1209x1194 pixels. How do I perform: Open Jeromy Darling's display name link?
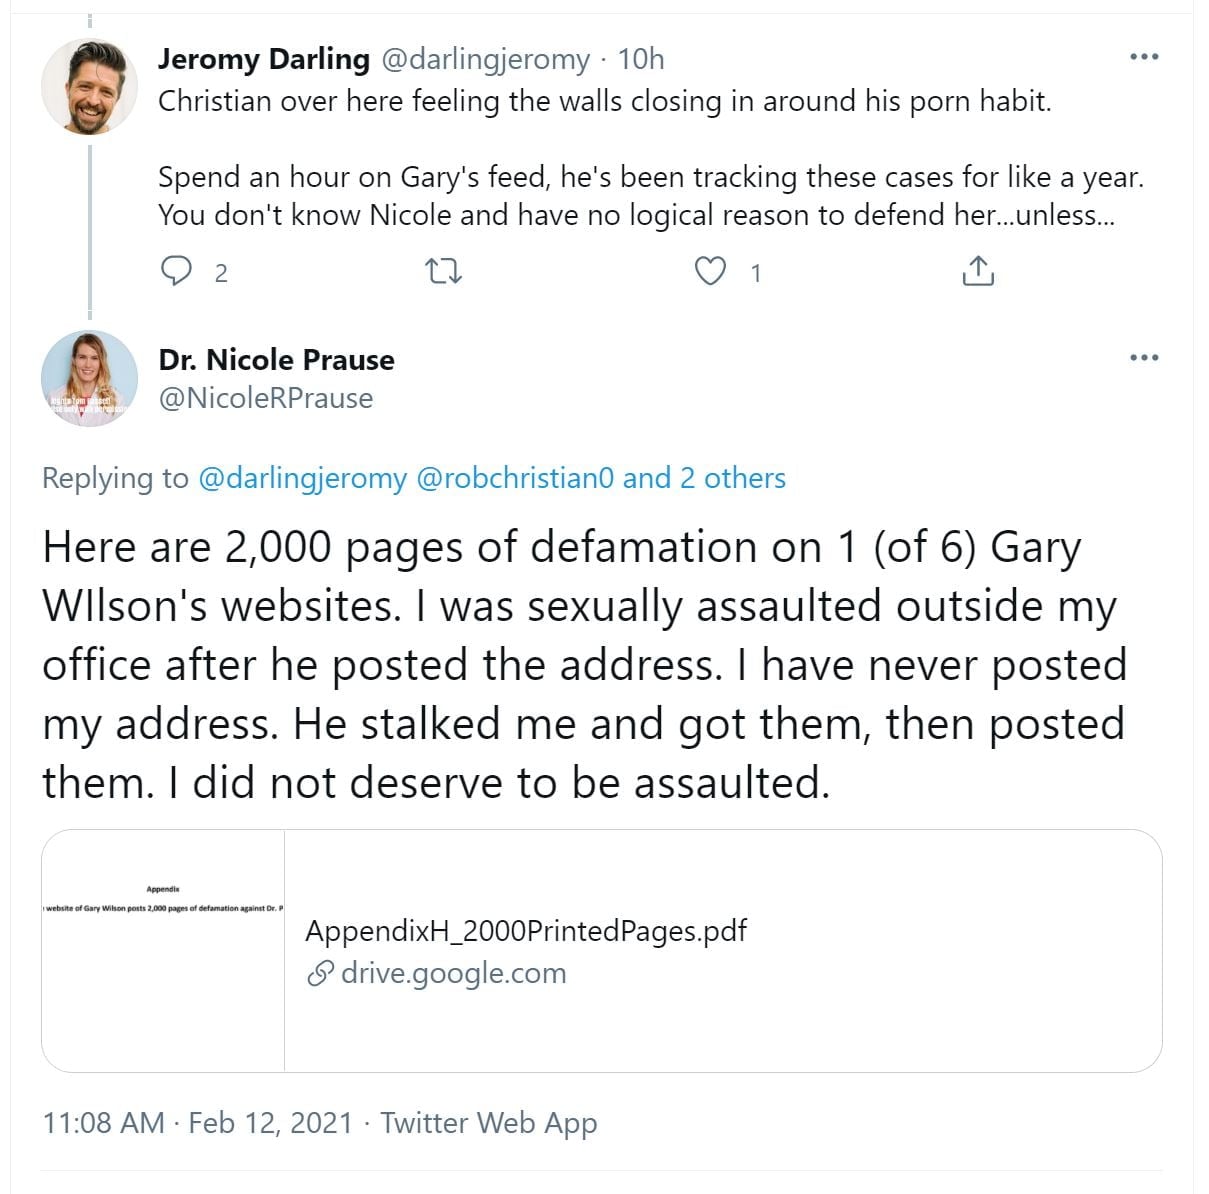[x=264, y=59]
